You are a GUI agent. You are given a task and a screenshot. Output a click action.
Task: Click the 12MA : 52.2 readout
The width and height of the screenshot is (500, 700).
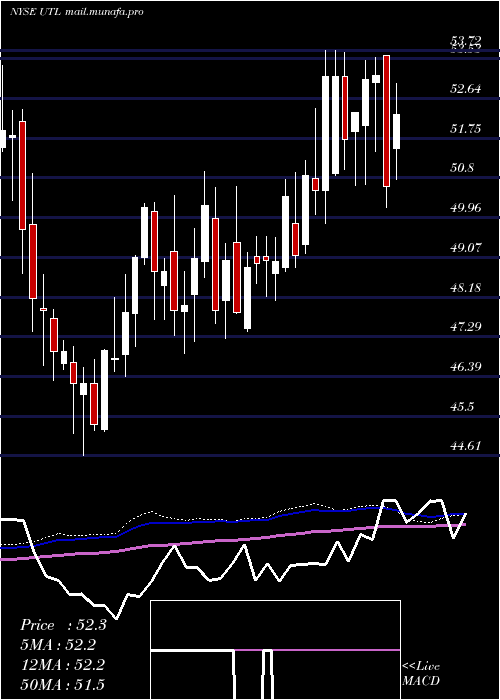click(x=63, y=665)
